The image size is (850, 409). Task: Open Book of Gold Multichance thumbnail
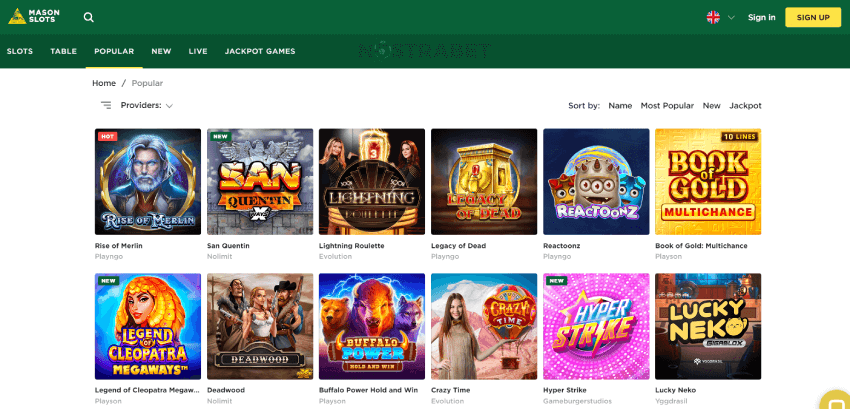[x=708, y=182]
